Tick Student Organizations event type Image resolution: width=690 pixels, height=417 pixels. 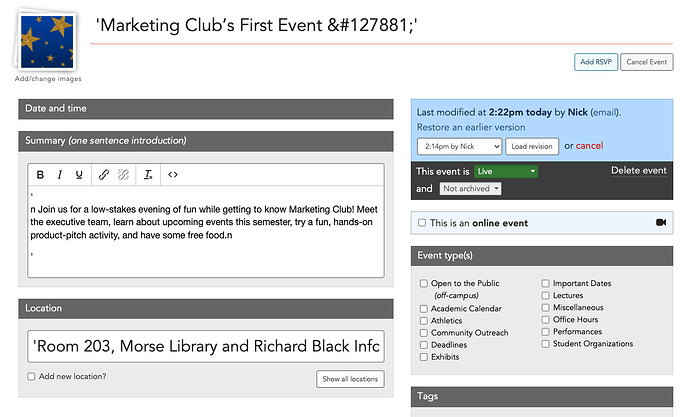tap(546, 344)
